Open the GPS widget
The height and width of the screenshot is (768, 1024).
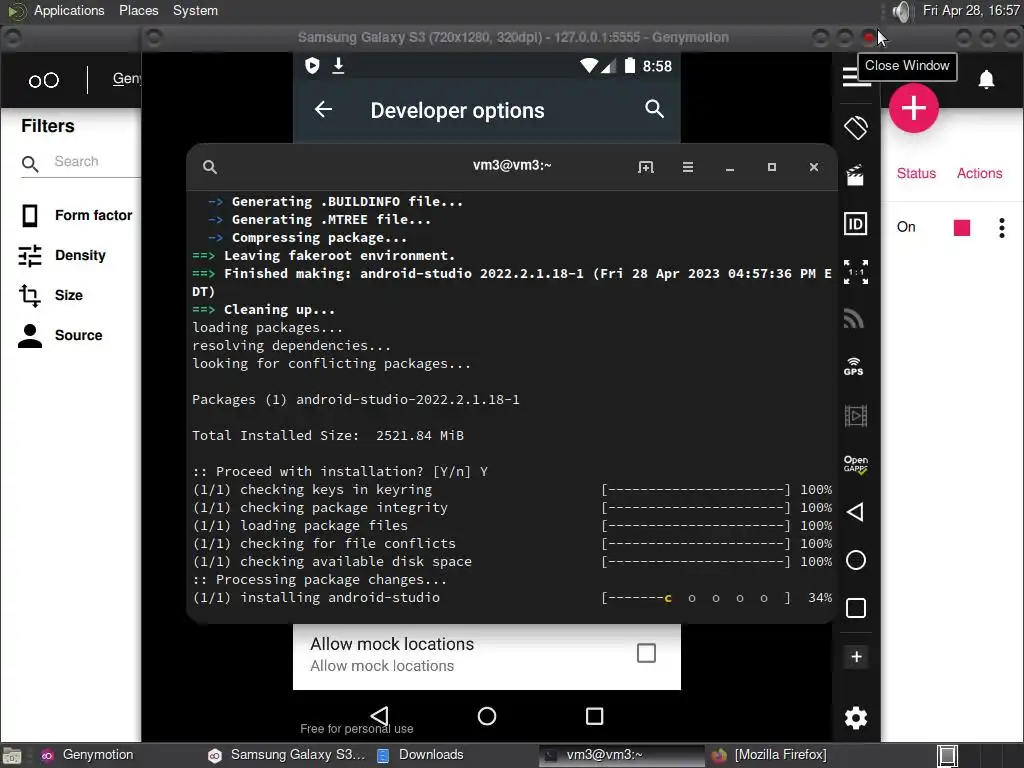tap(854, 366)
